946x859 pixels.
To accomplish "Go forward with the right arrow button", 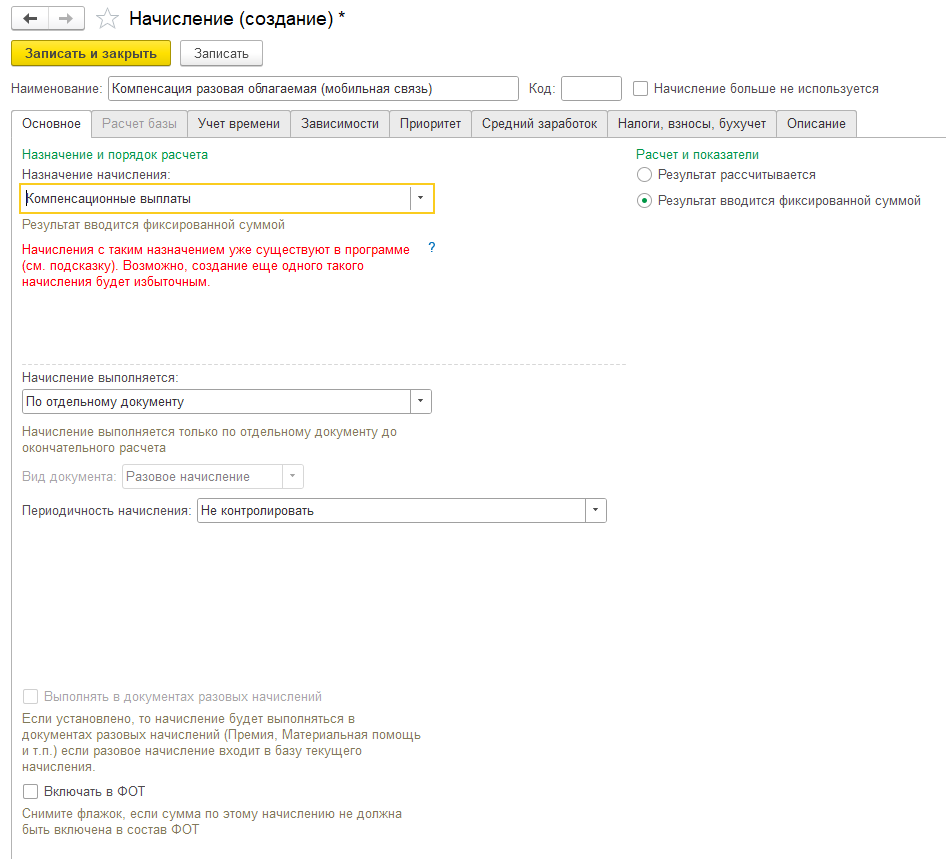I will point(66,19).
